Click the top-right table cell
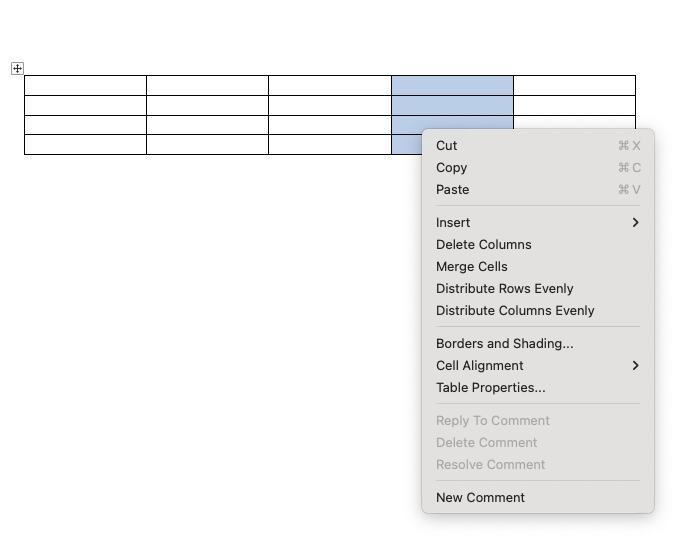Image resolution: width=685 pixels, height=558 pixels. (x=574, y=85)
